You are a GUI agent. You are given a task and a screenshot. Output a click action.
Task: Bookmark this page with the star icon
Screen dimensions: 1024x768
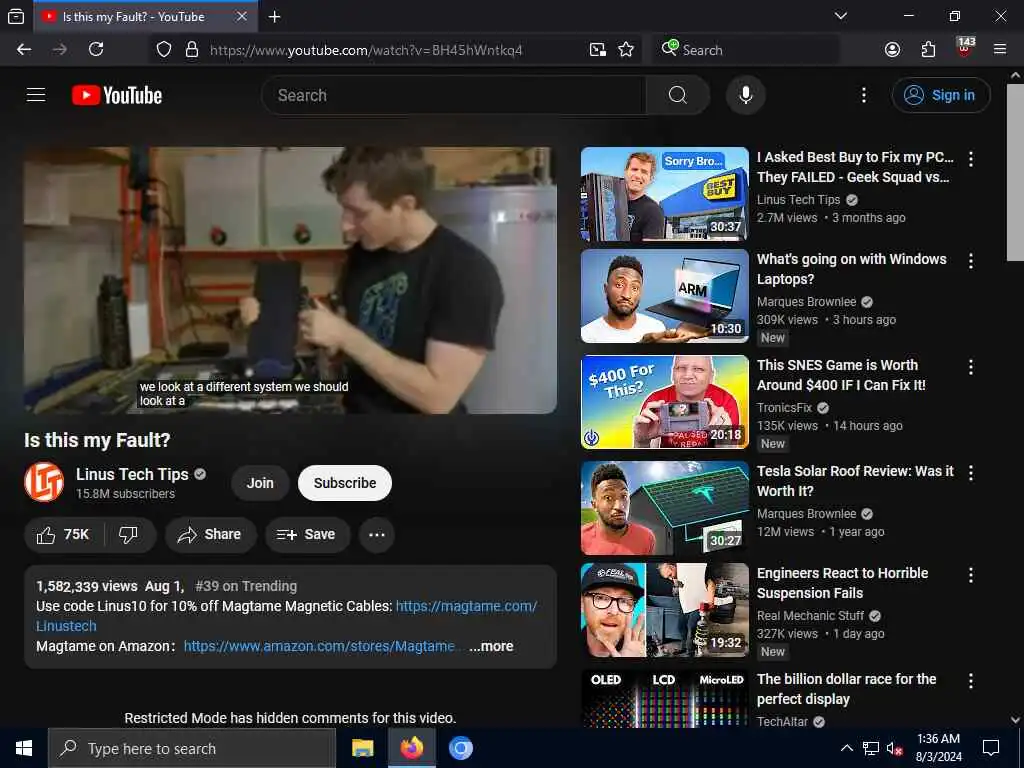pos(626,50)
